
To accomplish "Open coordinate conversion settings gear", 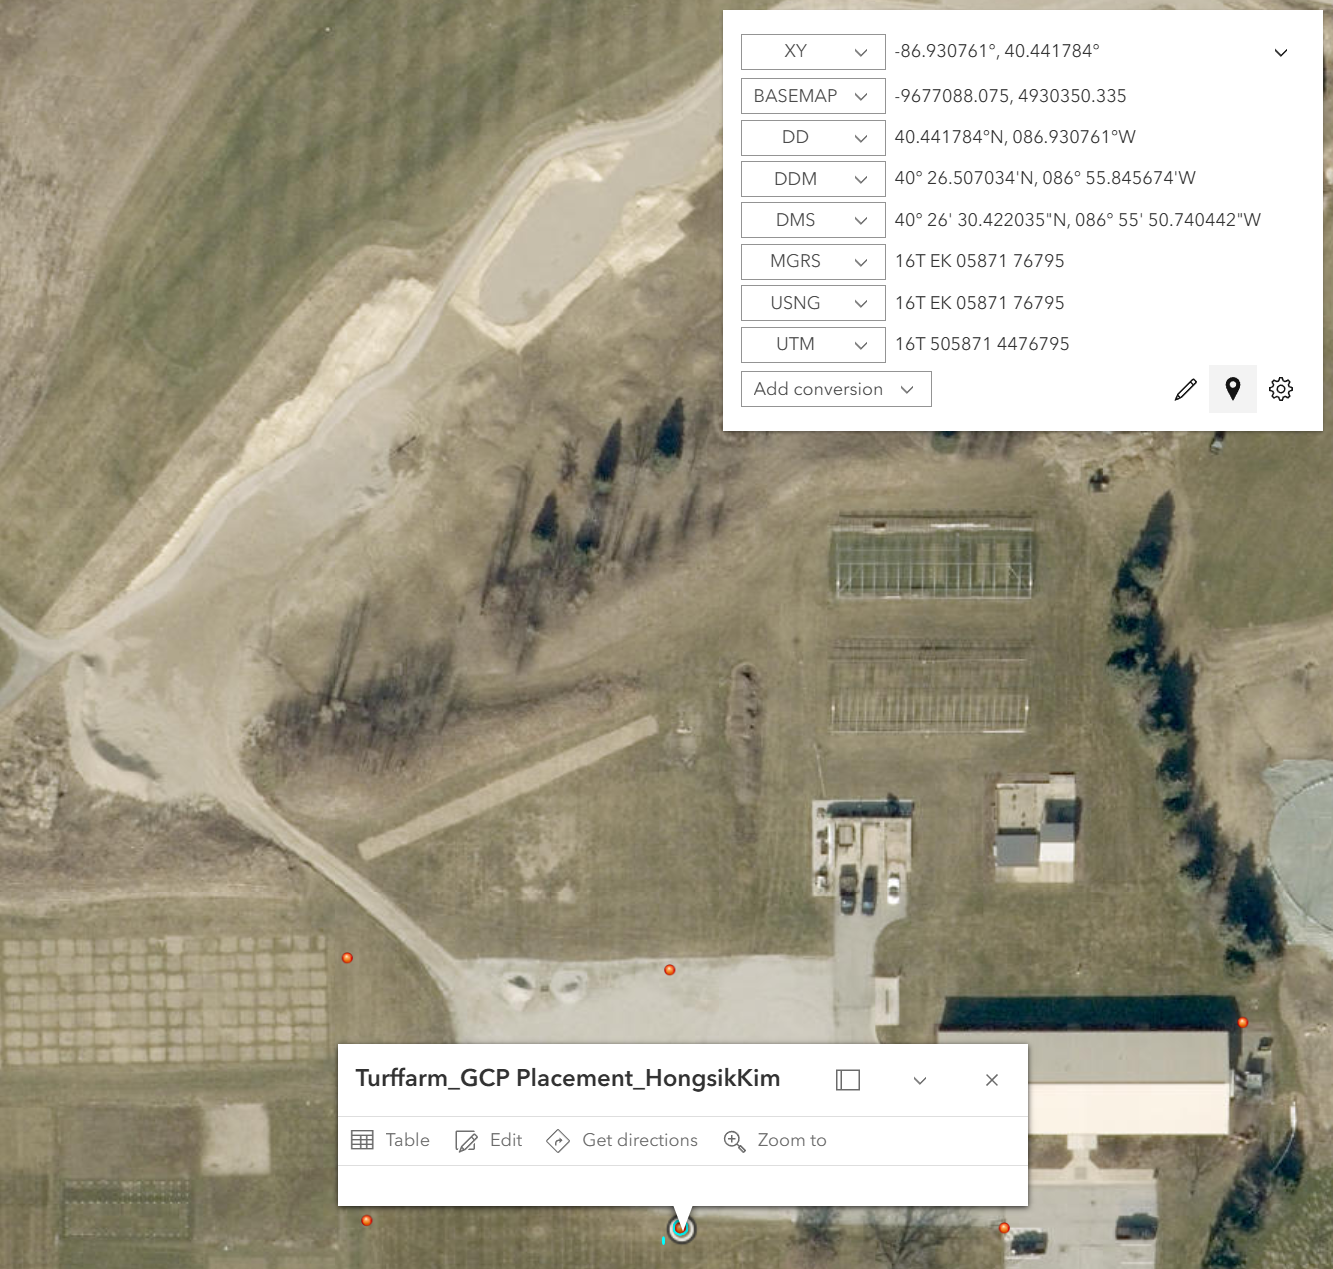I will pos(1281,389).
